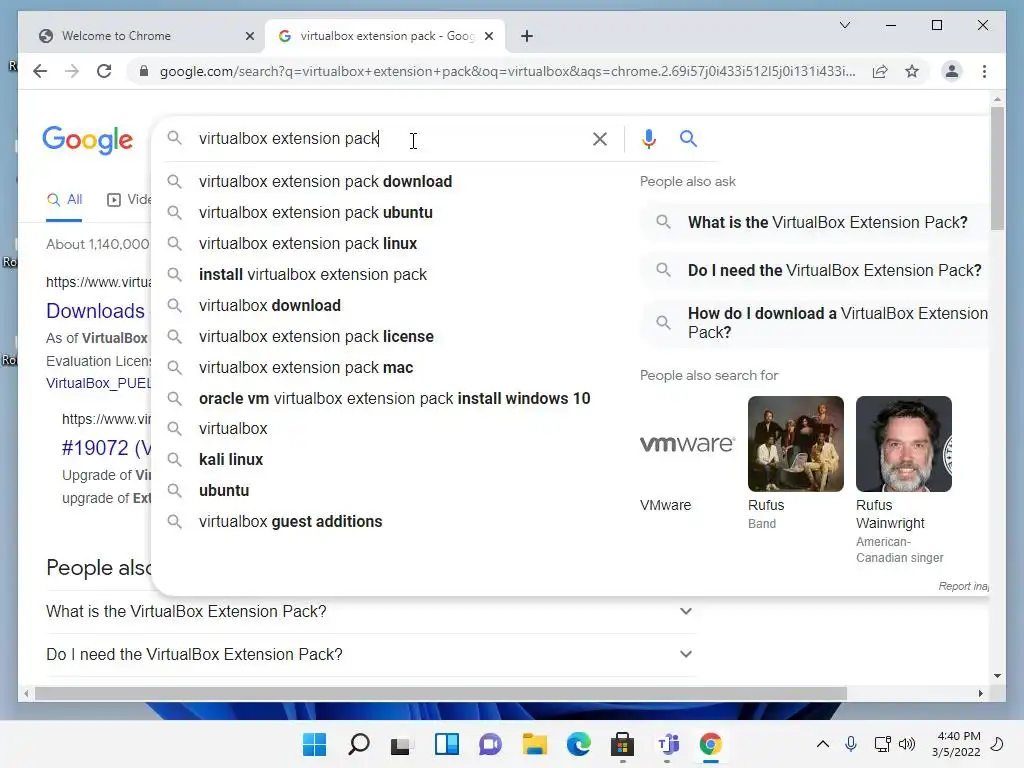Open Chrome's three-dot menu
This screenshot has width=1024, height=768.
pyautogui.click(x=984, y=71)
